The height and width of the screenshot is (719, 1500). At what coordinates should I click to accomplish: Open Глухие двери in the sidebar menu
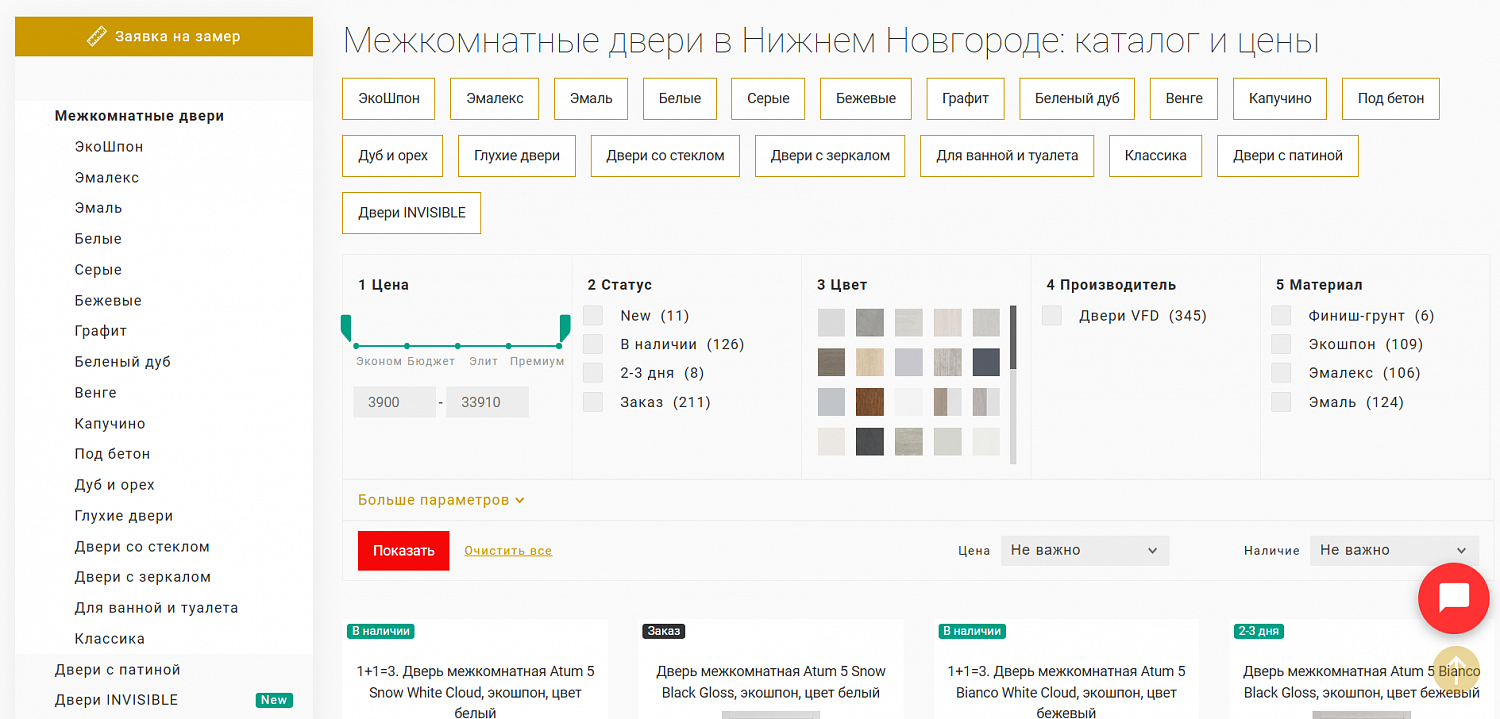coord(124,516)
